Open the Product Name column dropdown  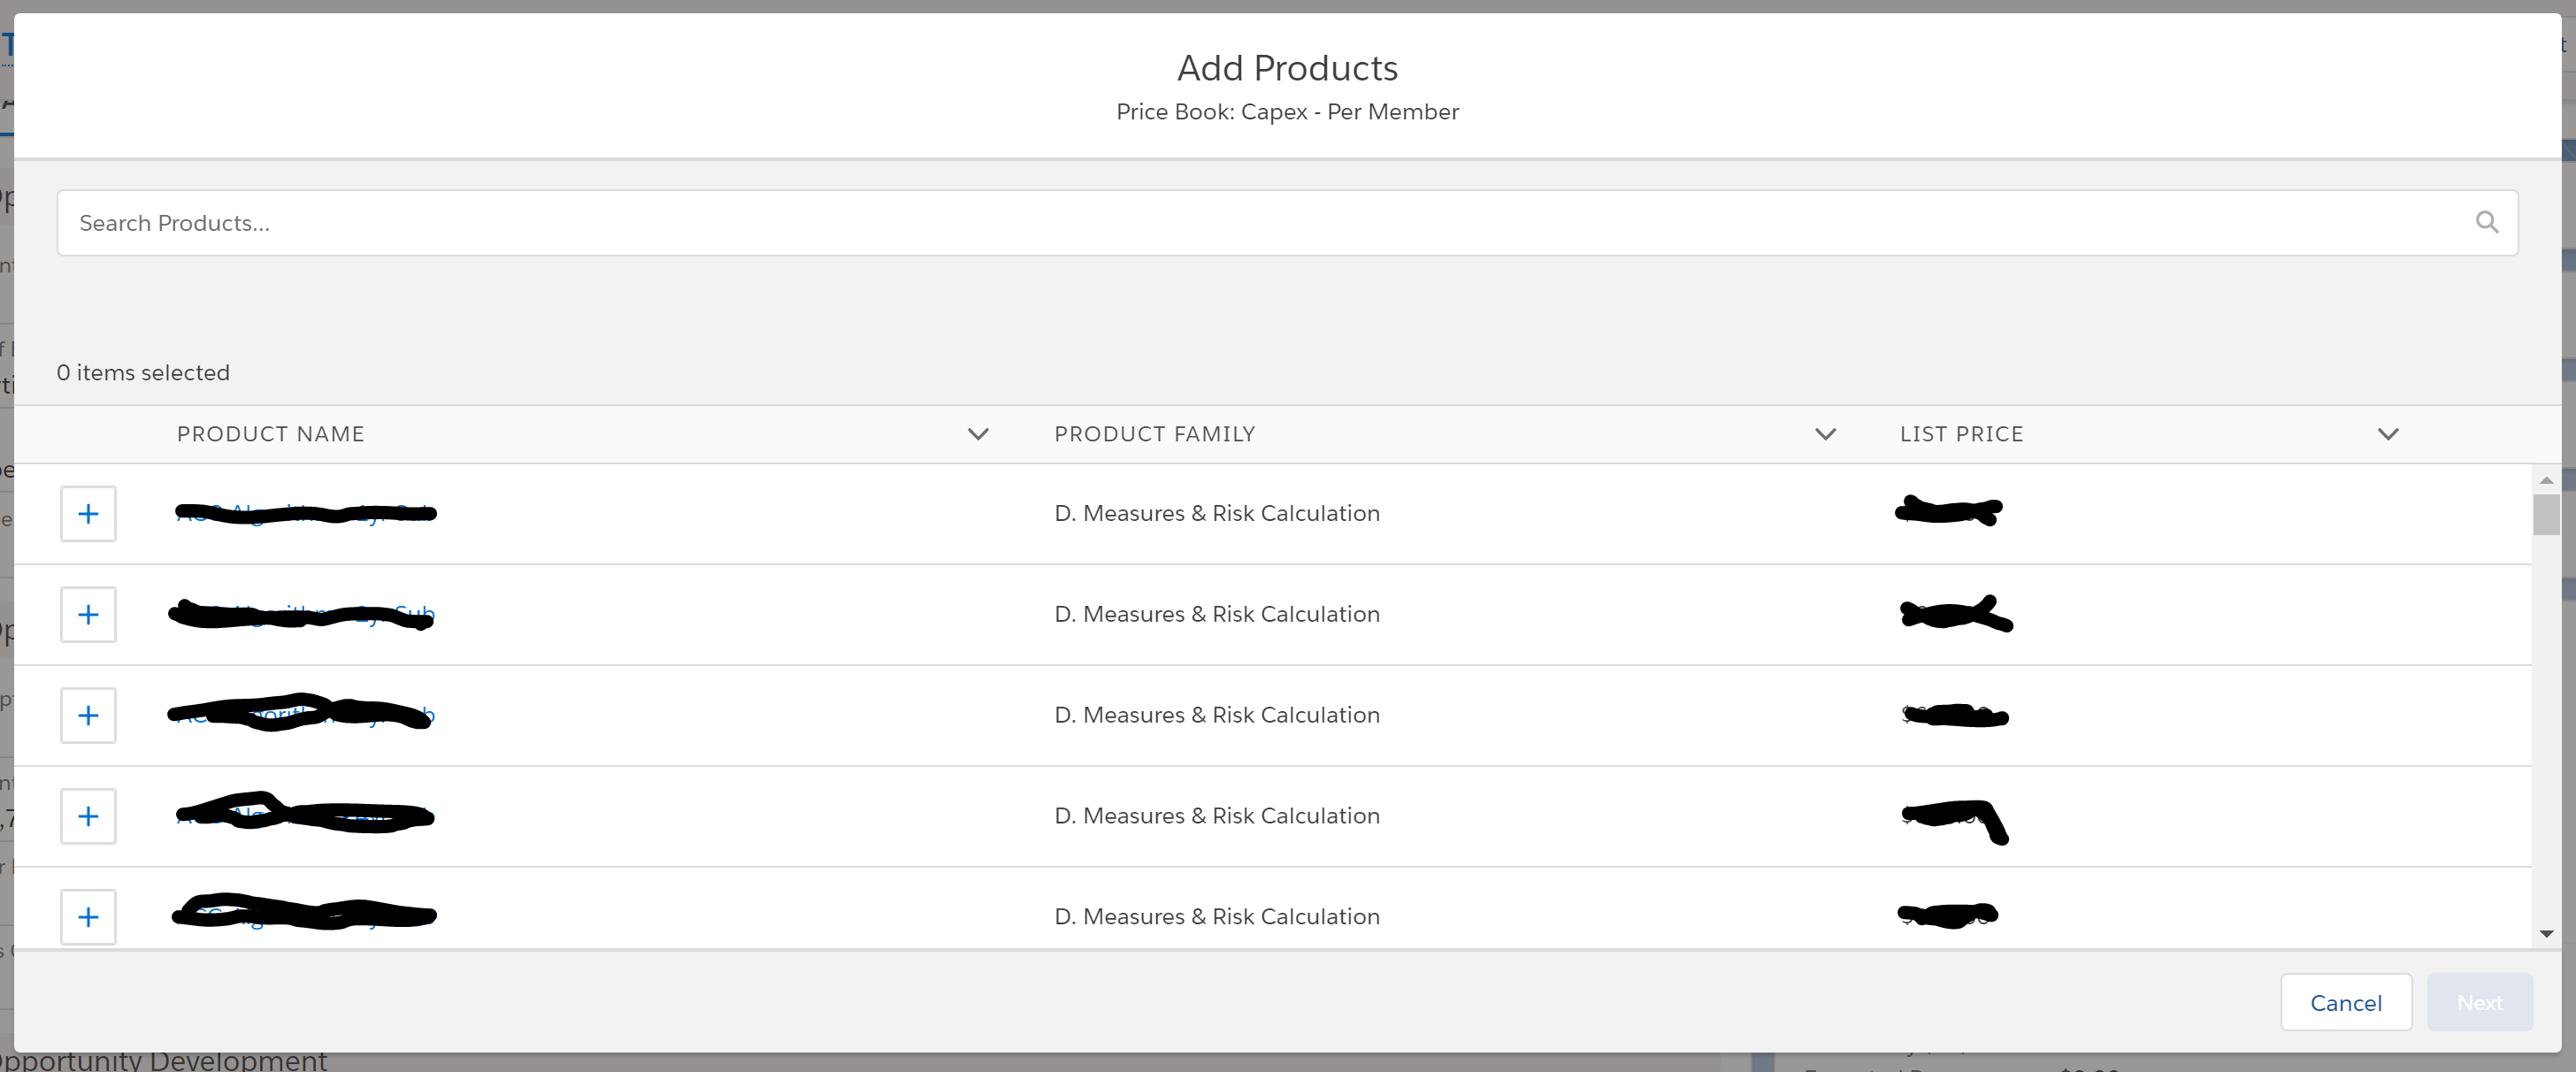click(979, 434)
